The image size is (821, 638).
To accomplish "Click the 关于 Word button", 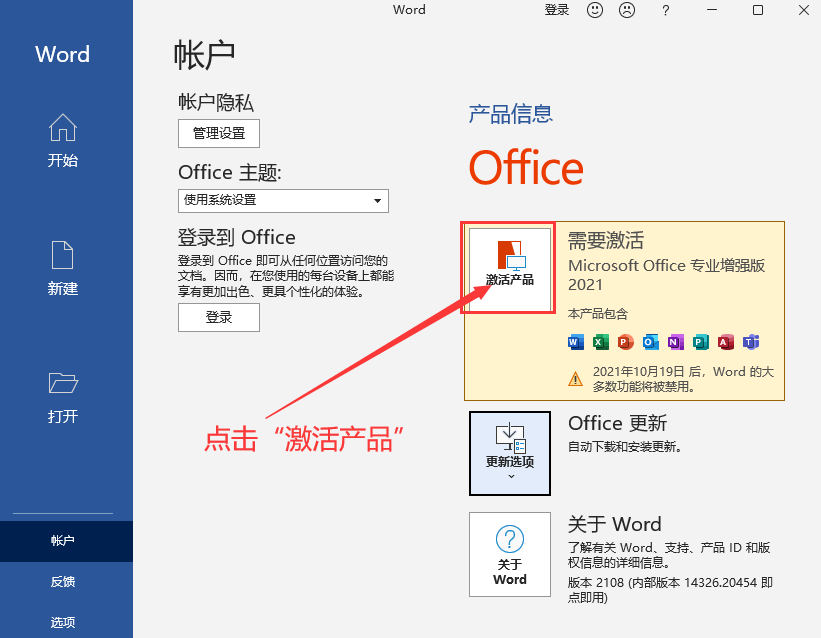I will click(510, 554).
